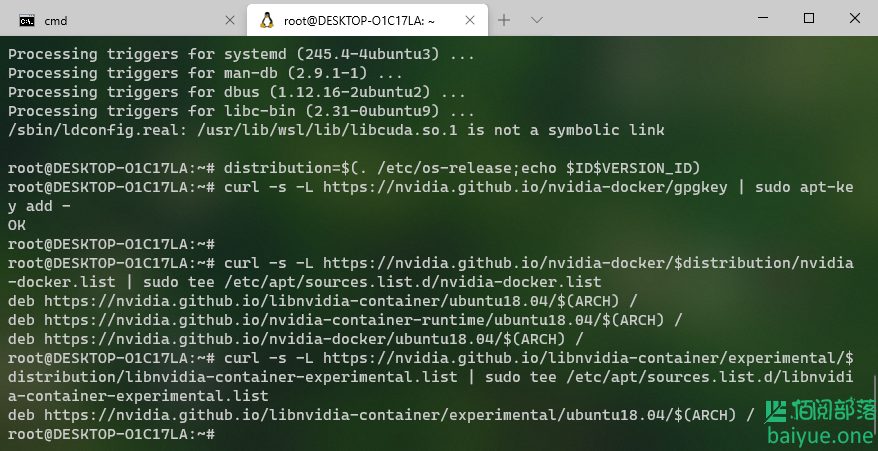Open a new tab with plus button
Screen dimensions: 878x451
pos(504,20)
